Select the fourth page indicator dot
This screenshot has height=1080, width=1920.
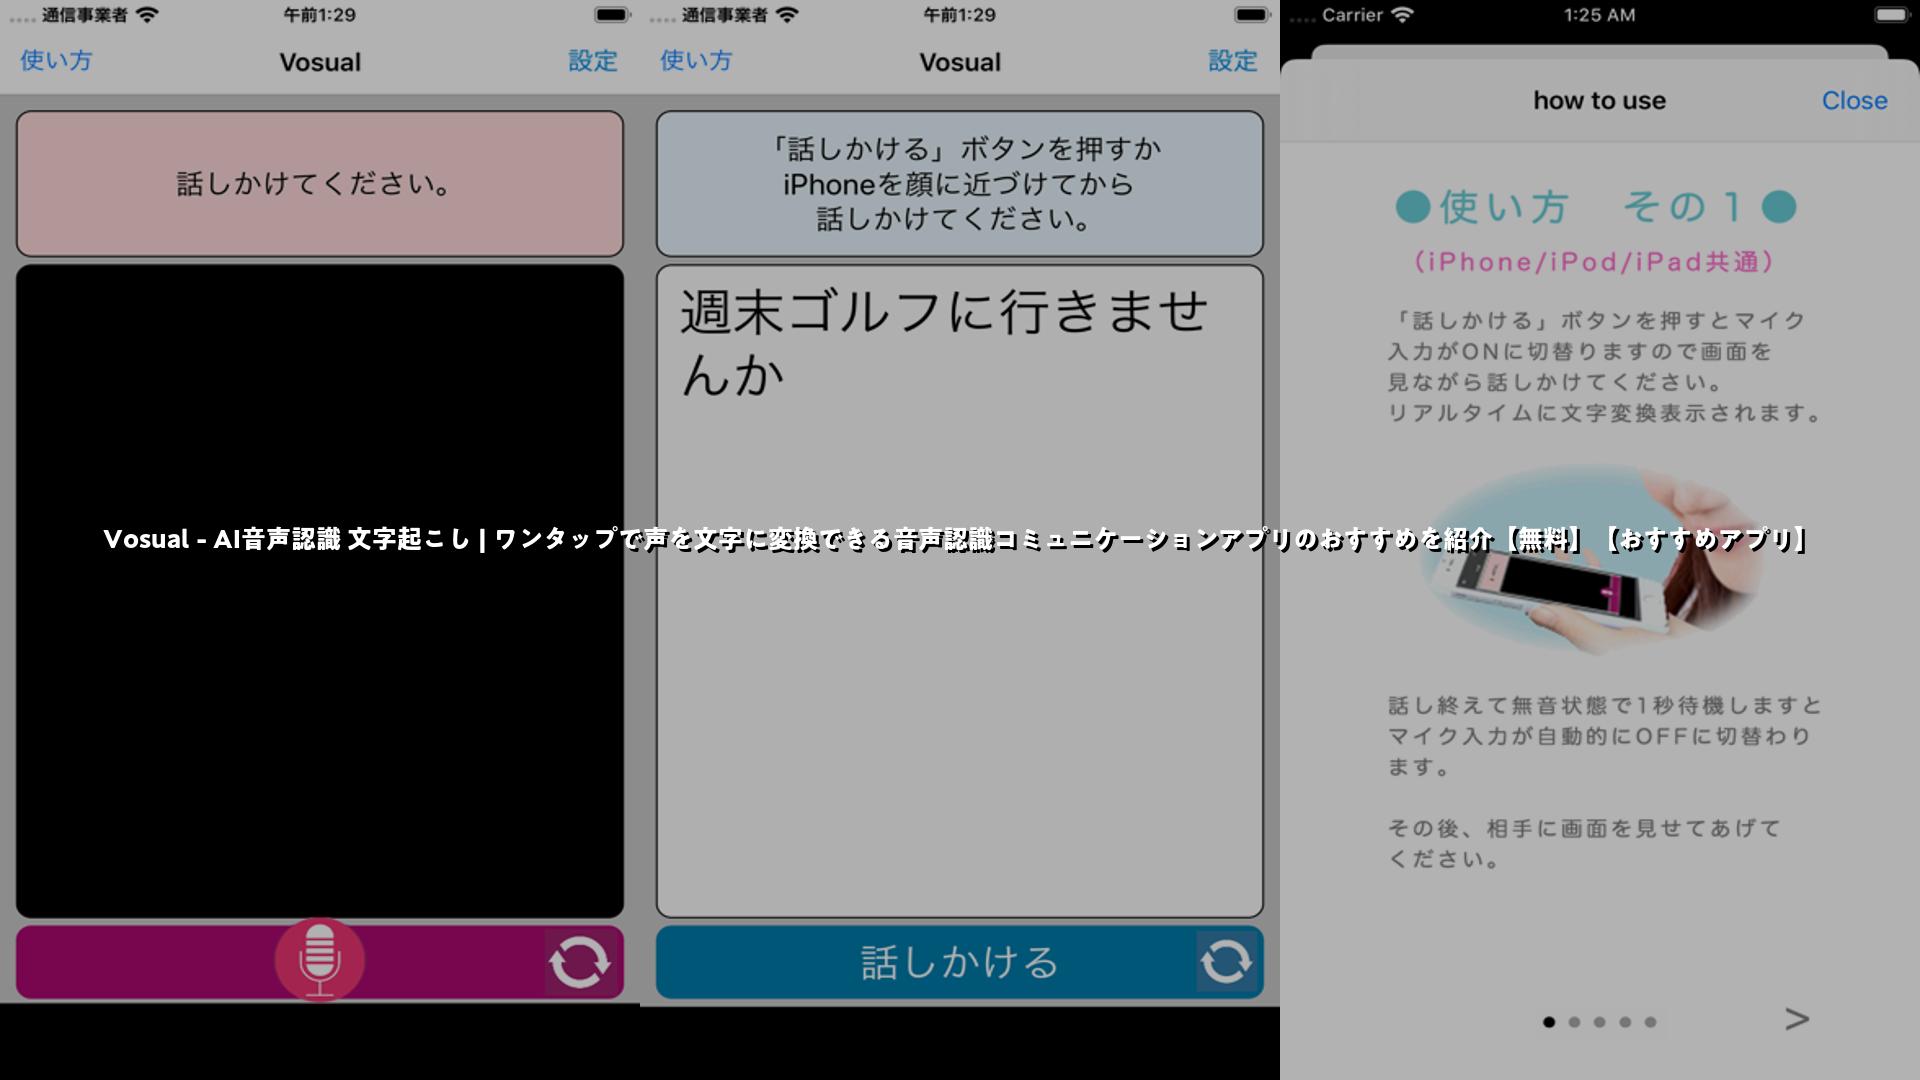1625,1022
